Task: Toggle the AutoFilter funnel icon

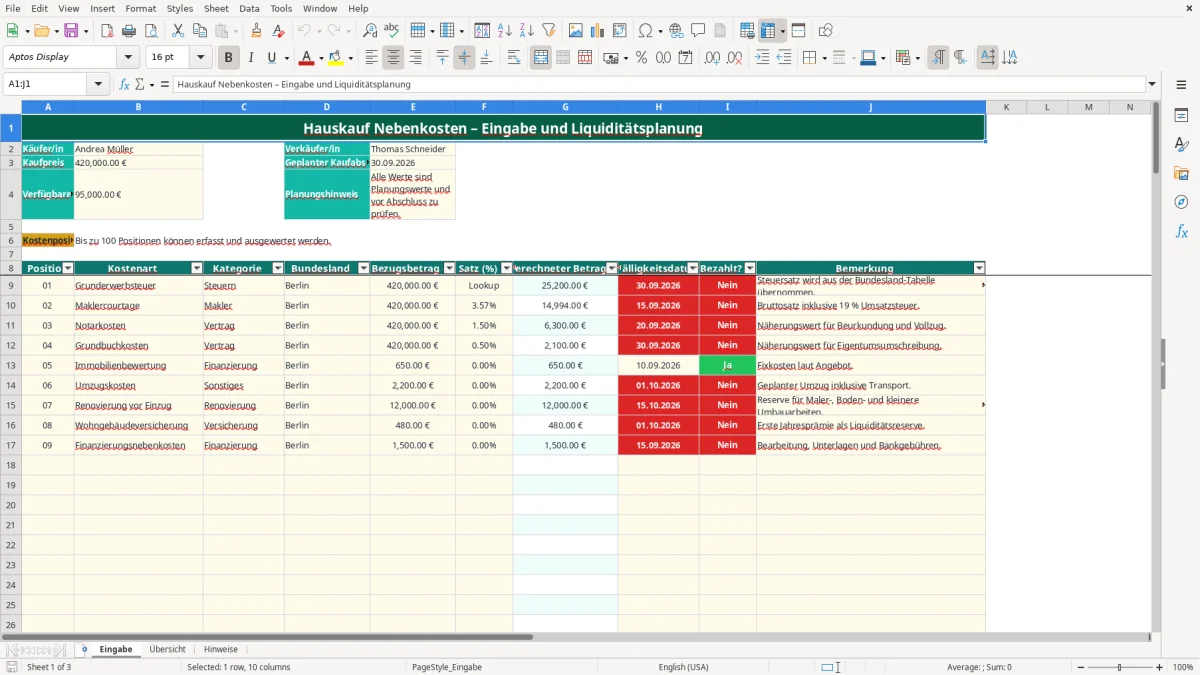Action: tap(548, 31)
